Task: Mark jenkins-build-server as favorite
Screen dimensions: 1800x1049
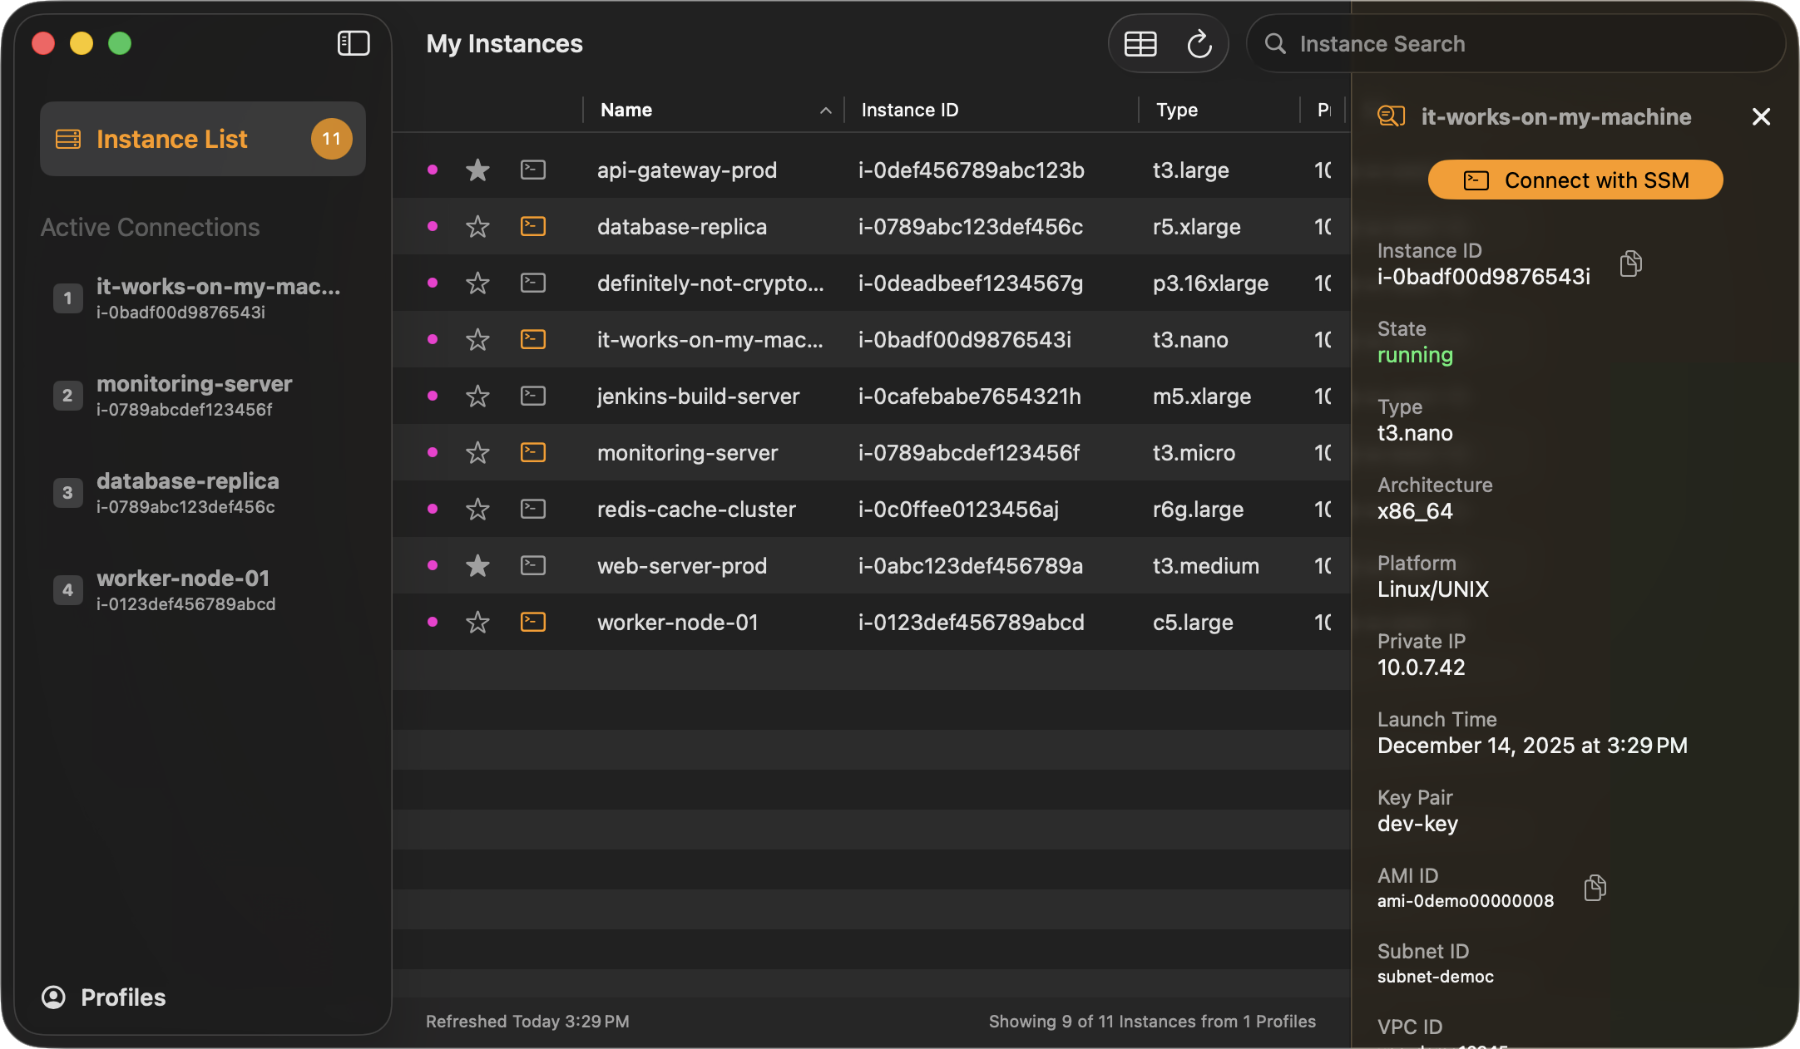Action: tap(478, 396)
